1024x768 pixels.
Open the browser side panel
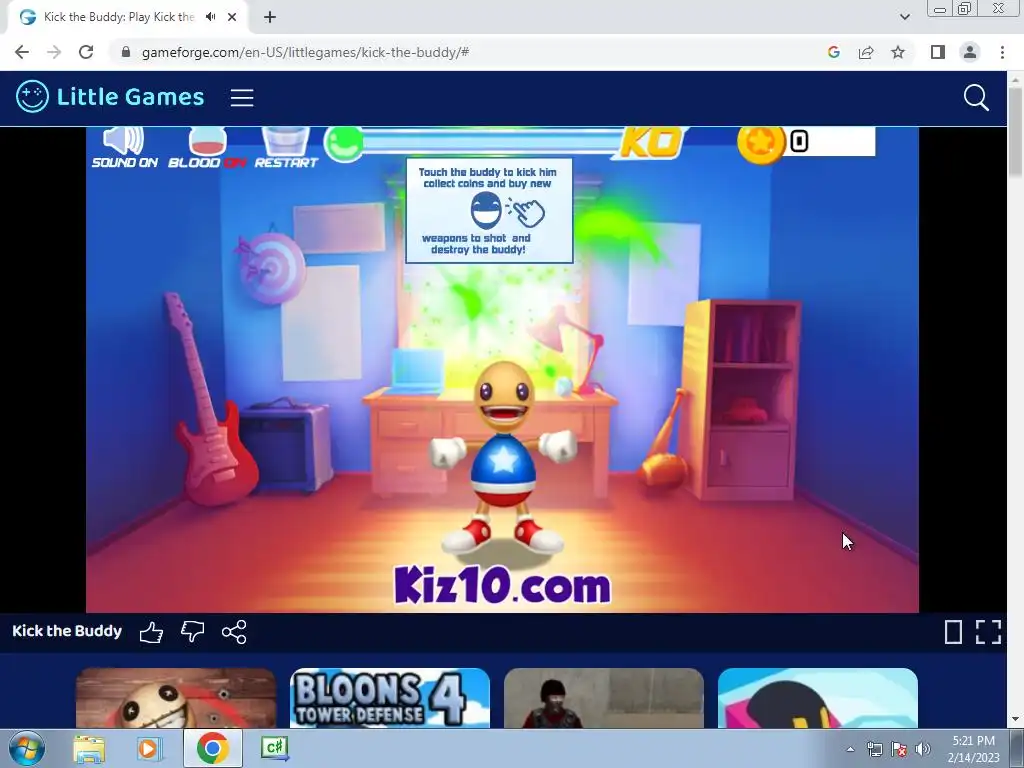[x=938, y=52]
